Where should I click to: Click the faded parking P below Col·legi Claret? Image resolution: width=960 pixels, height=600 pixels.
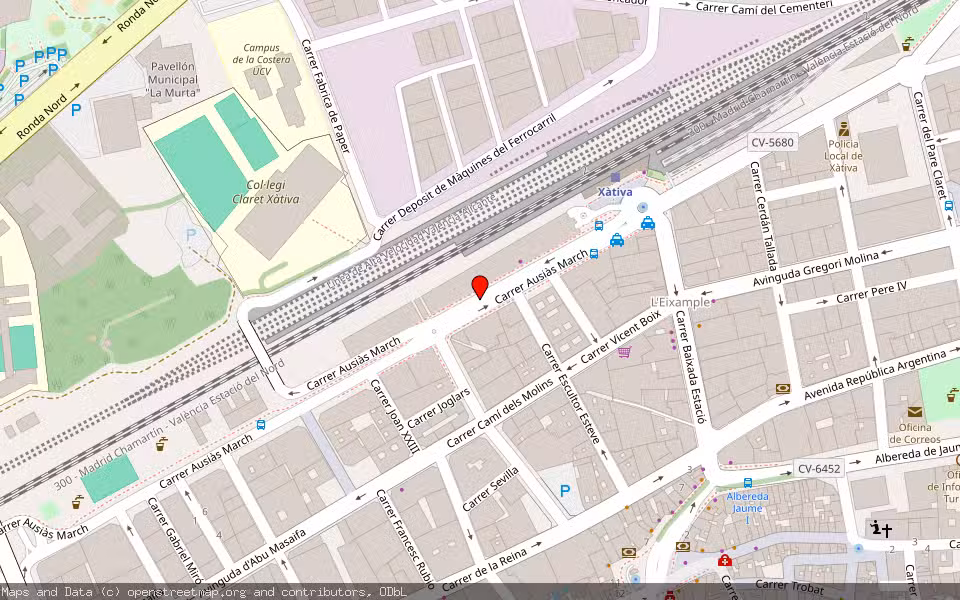tap(191, 234)
